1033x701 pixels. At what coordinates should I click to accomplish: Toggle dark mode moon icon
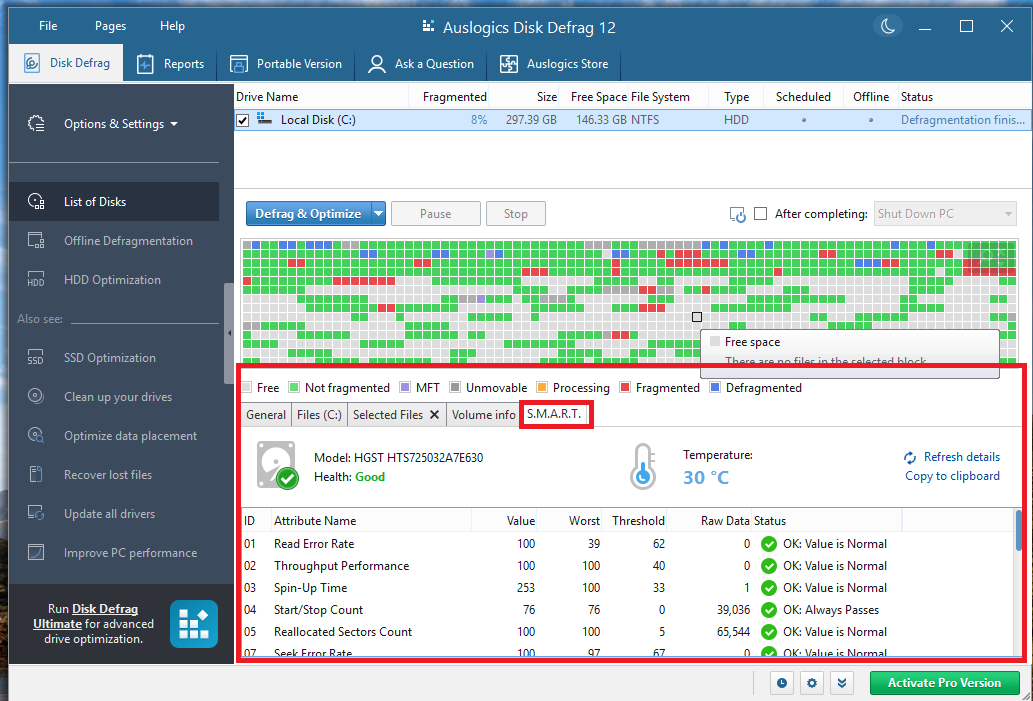886,26
